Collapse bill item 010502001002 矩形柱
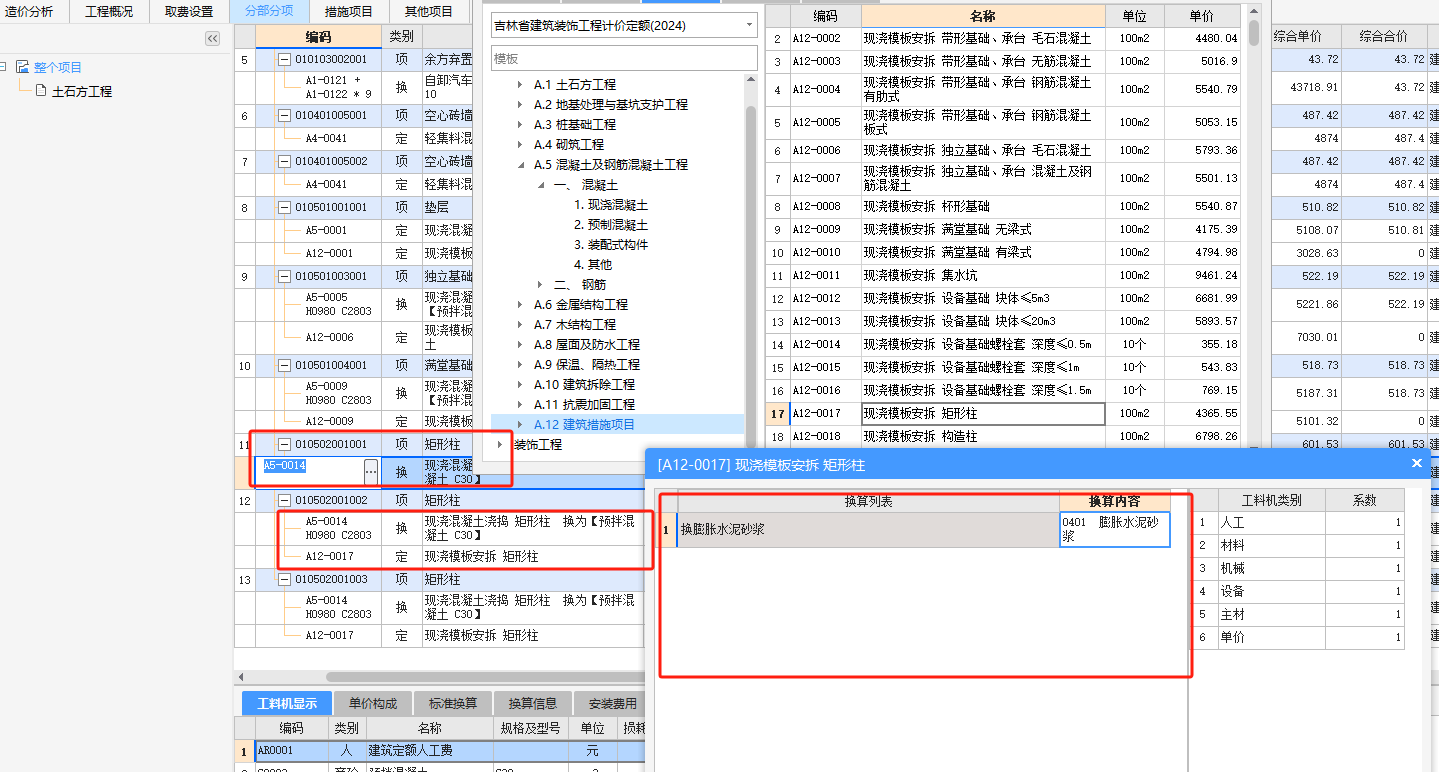Screen dimensions: 1439x772 [x=284, y=500]
